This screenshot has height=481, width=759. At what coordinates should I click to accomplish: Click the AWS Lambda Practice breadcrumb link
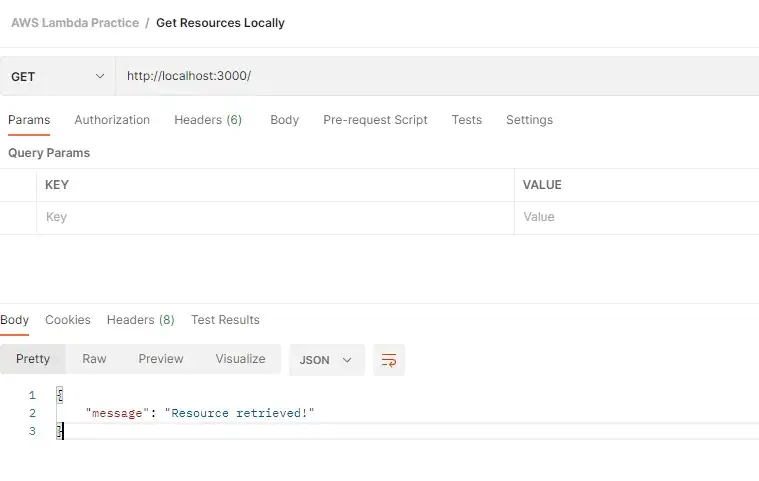pos(75,23)
